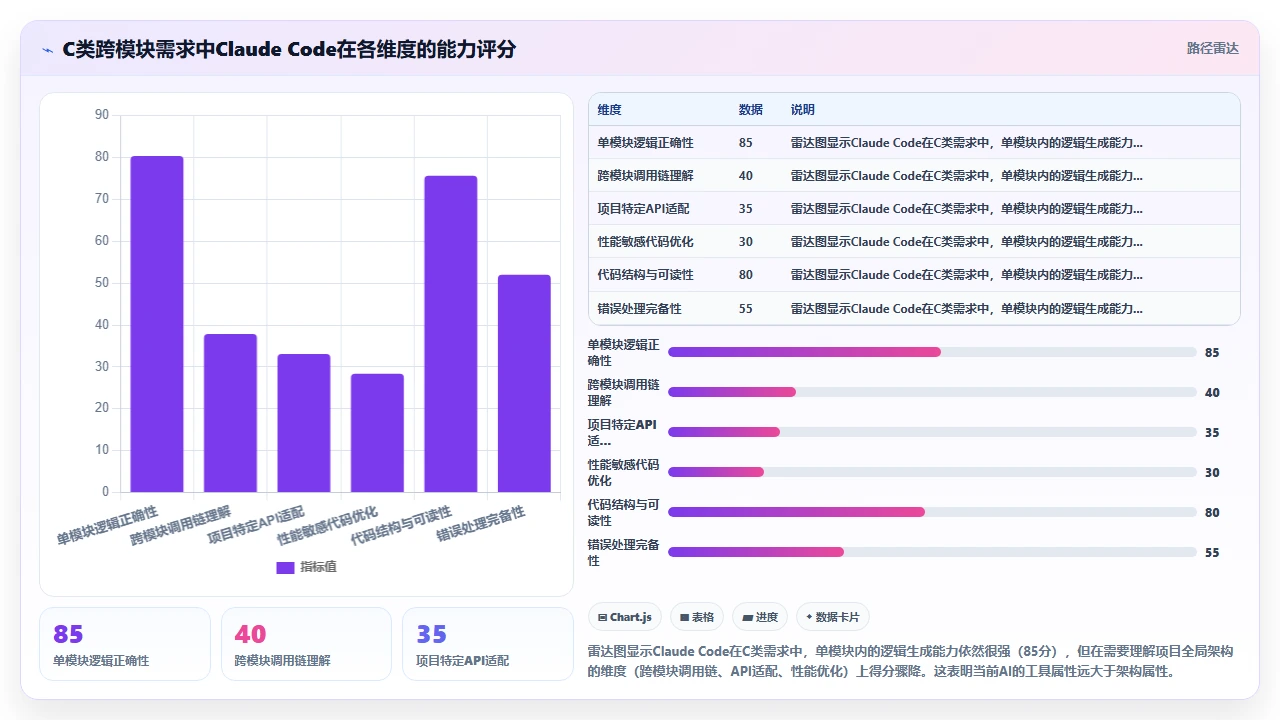Click the x-axis label 错误处理完备性
Image resolution: width=1280 pixels, height=720 pixels.
[482, 524]
